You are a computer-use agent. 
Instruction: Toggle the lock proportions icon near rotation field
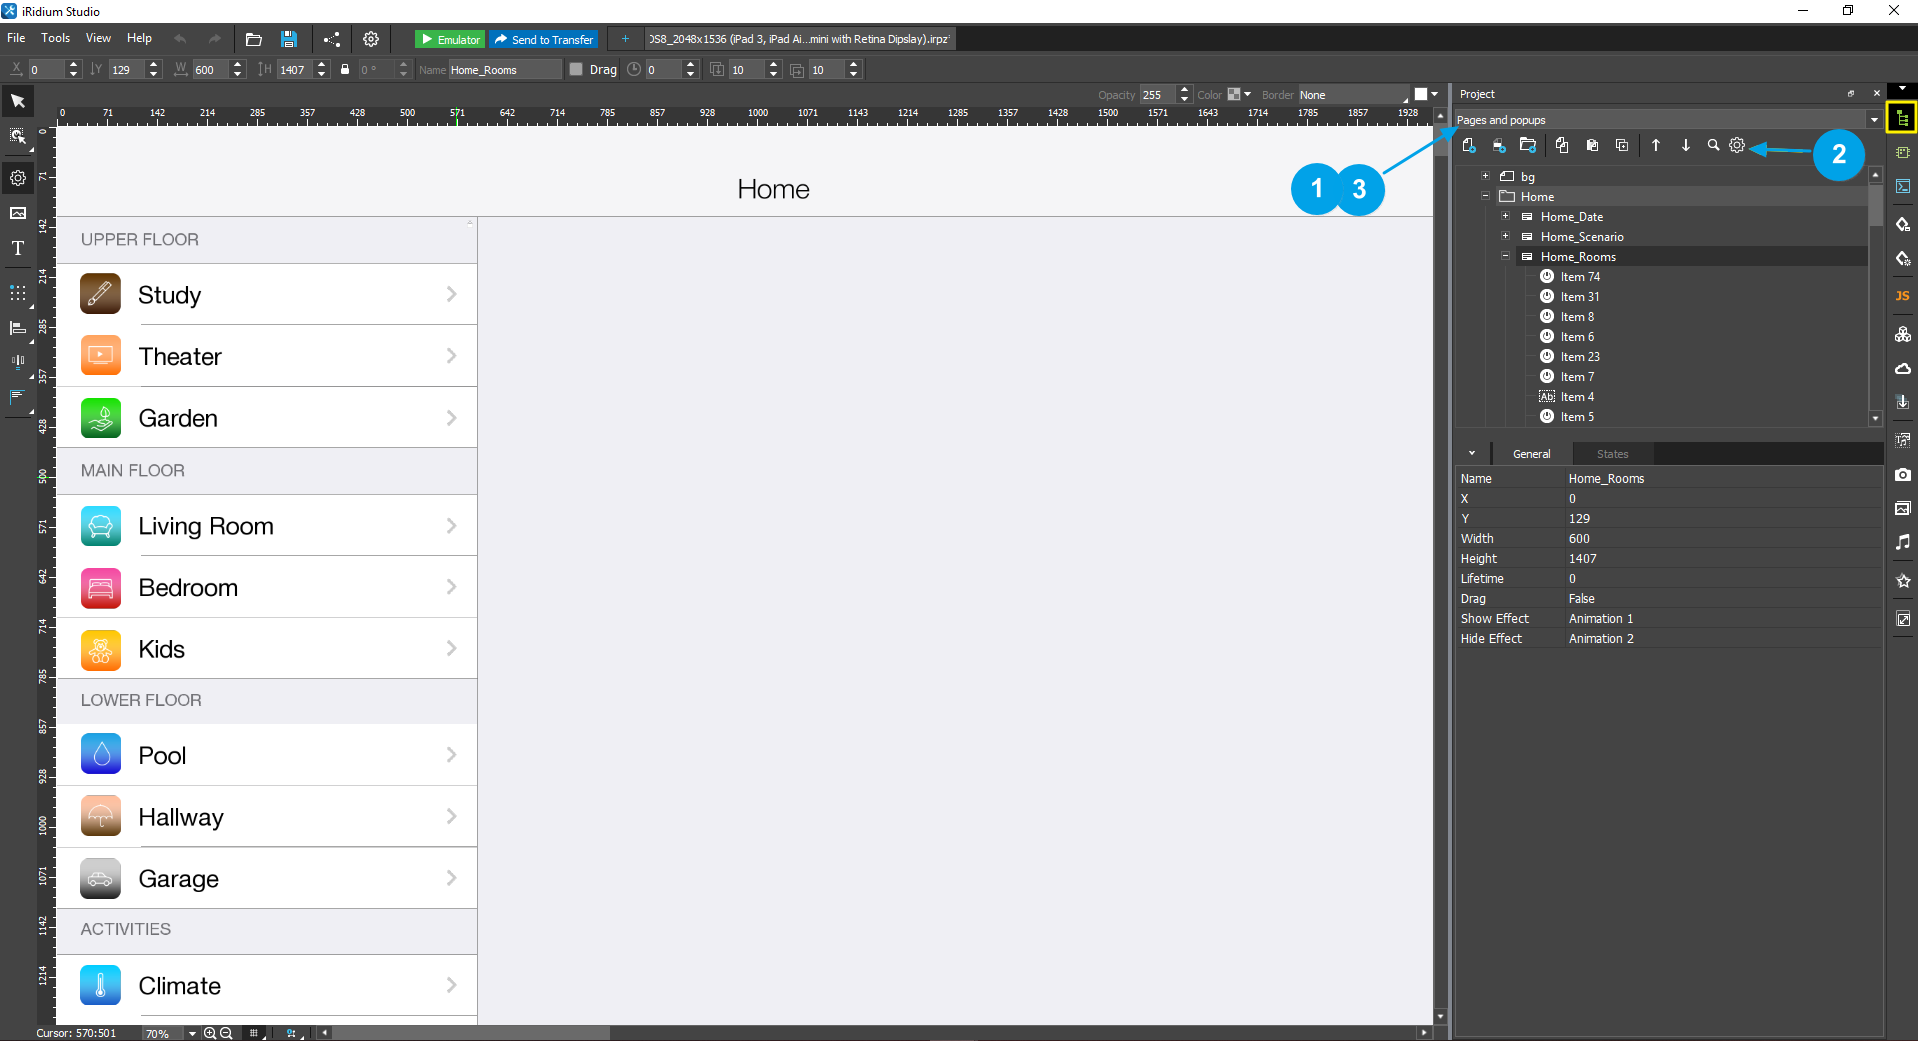pyautogui.click(x=344, y=69)
